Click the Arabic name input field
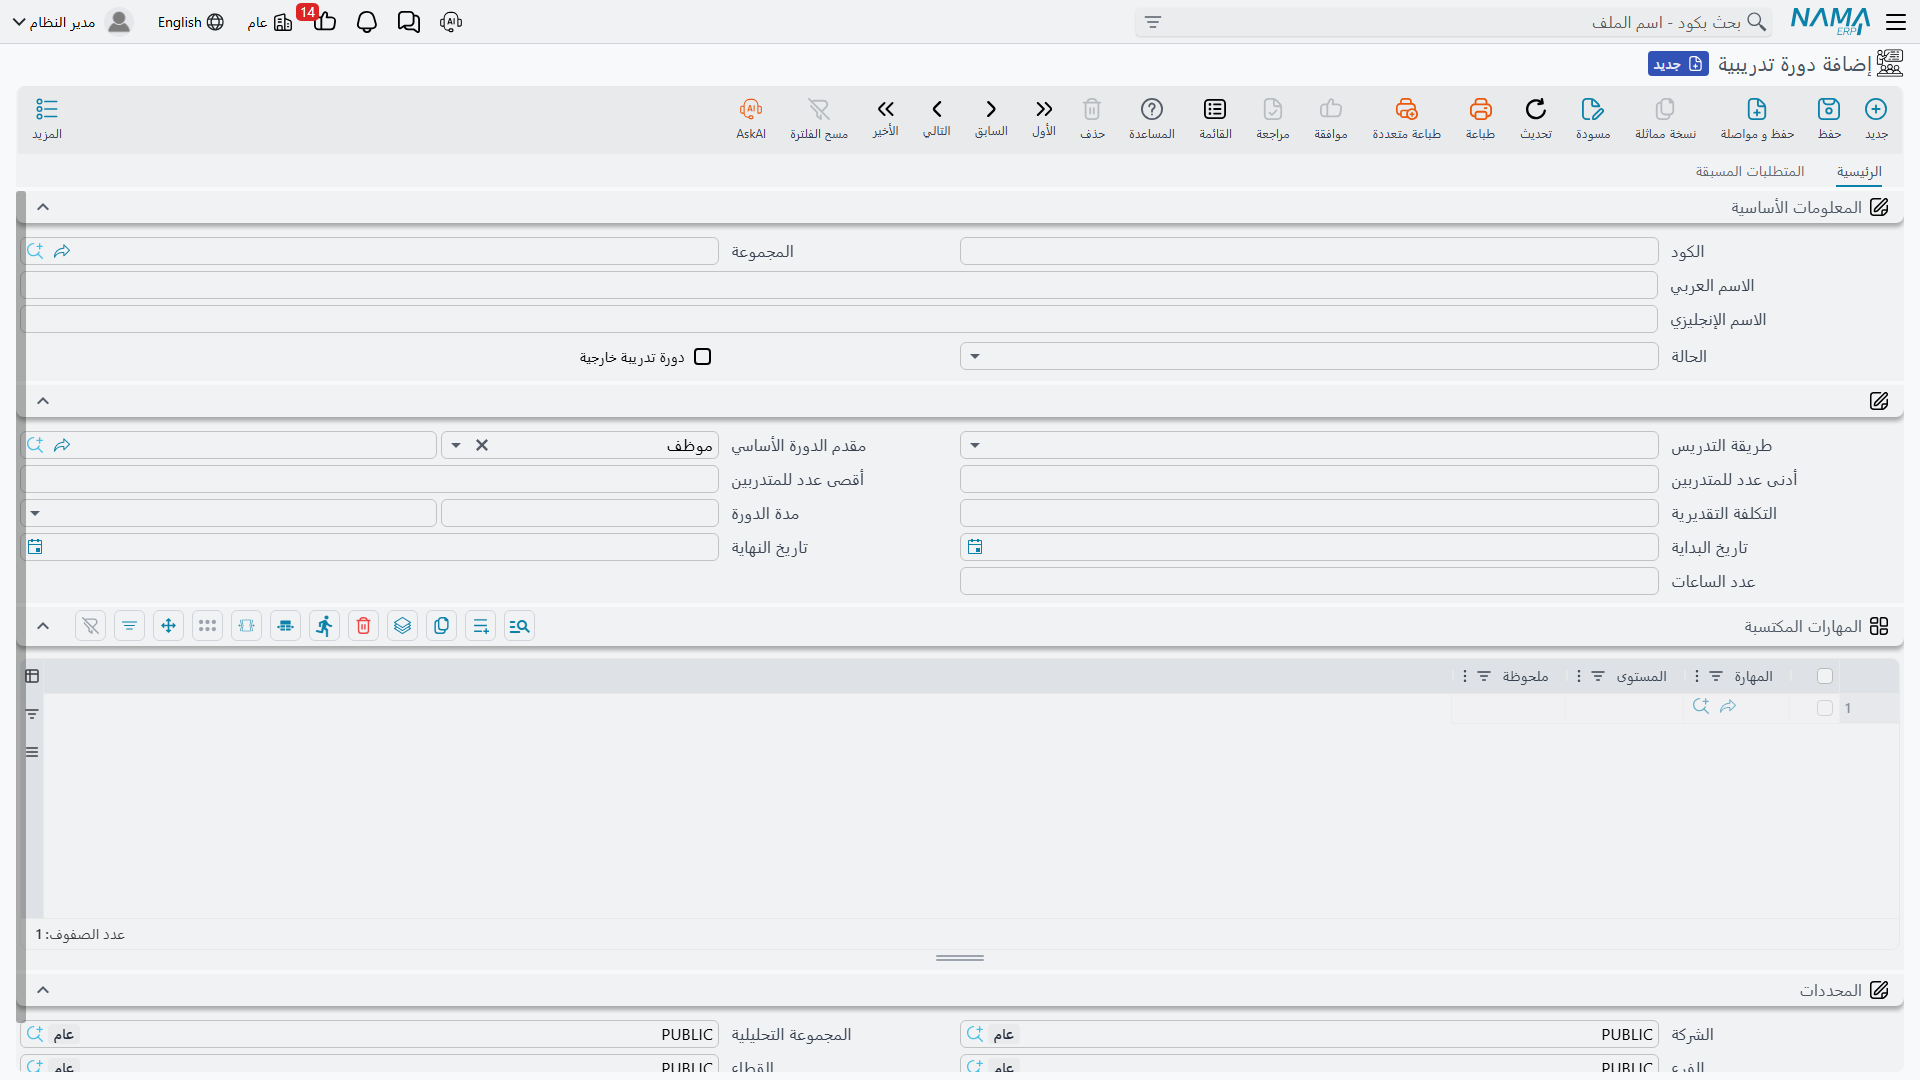The width and height of the screenshot is (1920, 1080). pos(840,286)
